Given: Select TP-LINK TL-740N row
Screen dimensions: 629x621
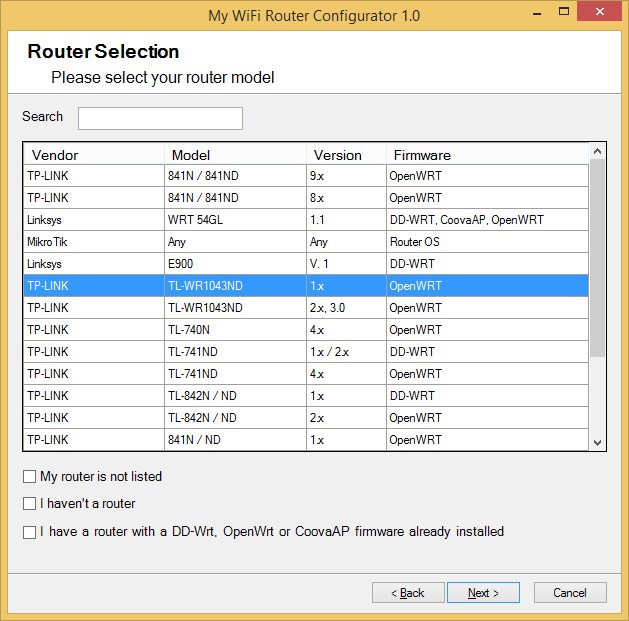Looking at the screenshot, I should click(x=306, y=330).
